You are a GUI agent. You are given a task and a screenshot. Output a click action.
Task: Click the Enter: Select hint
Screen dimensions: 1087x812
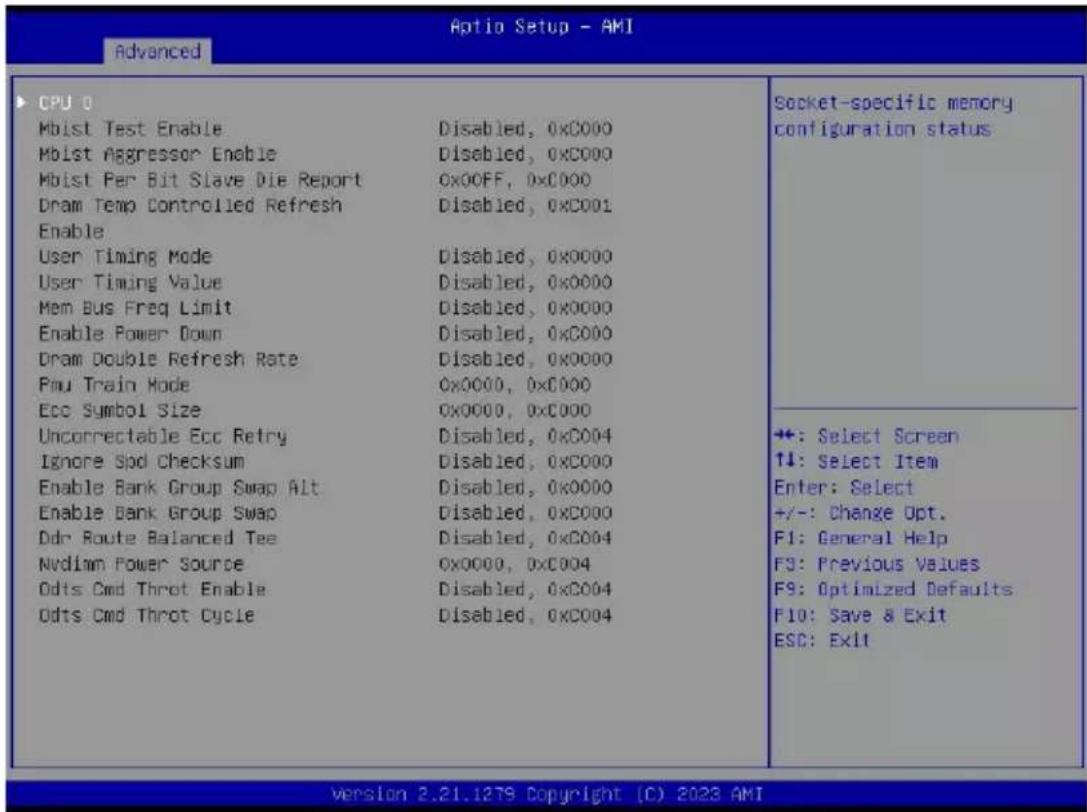(x=844, y=487)
